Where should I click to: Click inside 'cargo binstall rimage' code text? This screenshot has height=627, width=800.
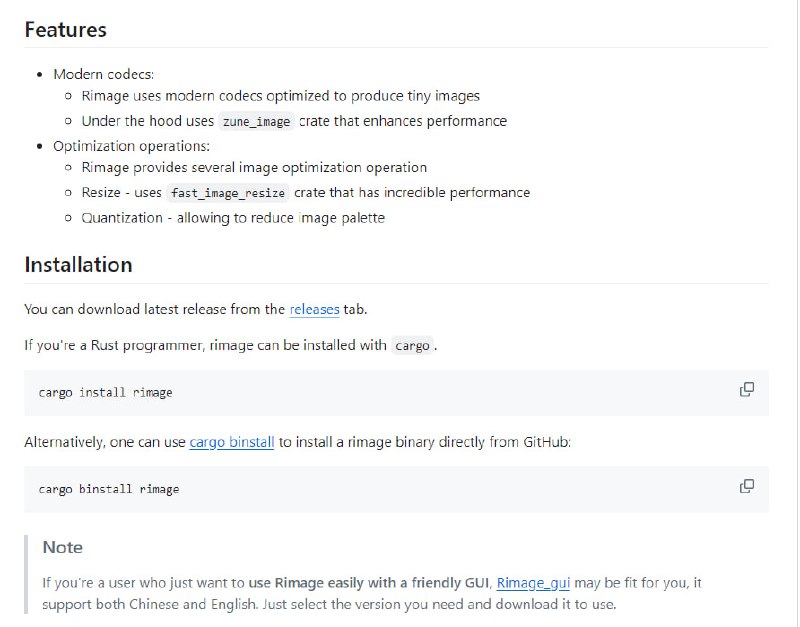(x=108, y=489)
